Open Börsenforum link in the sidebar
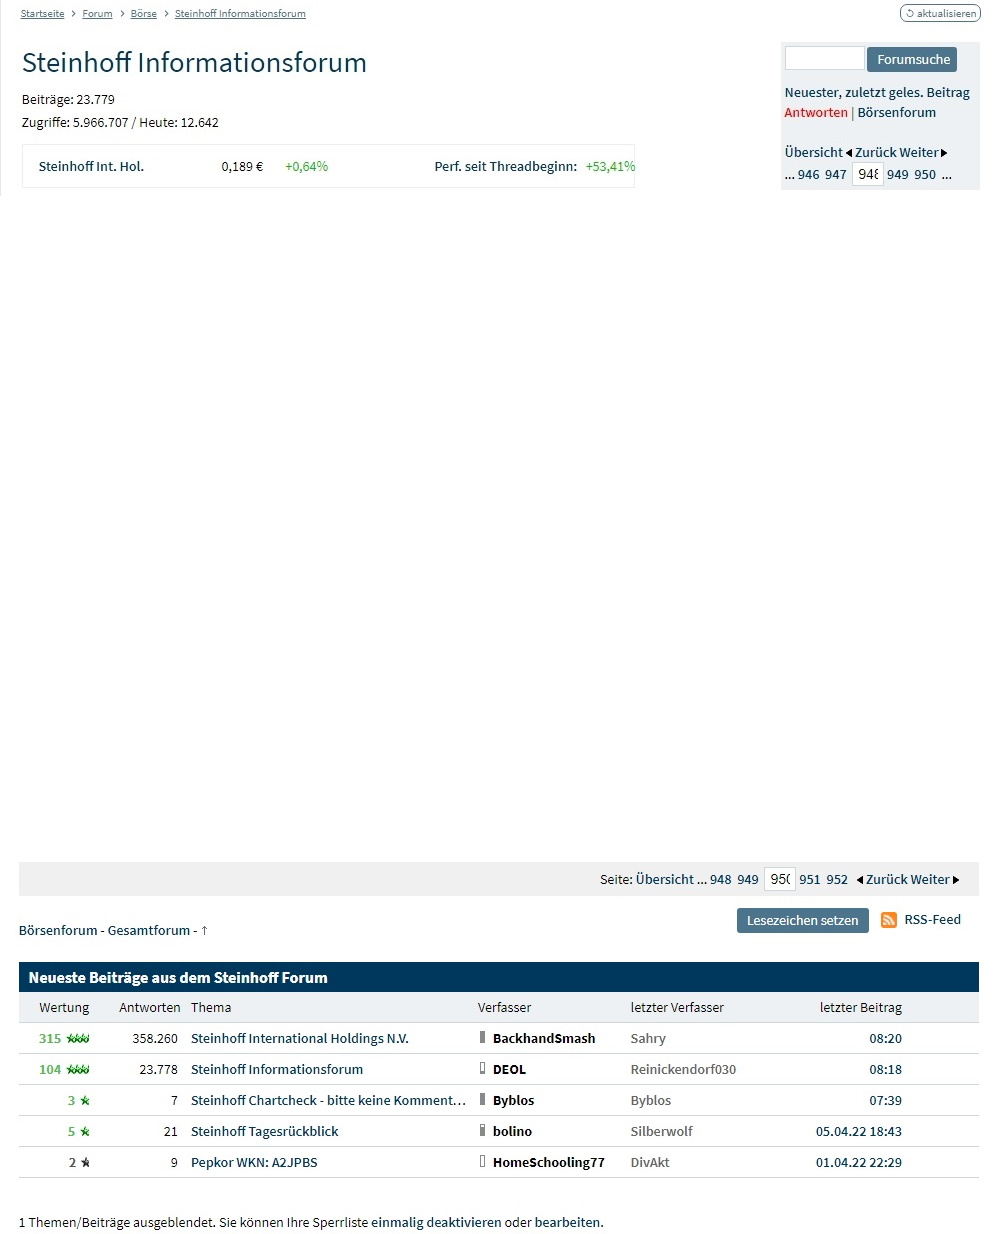 tap(897, 113)
